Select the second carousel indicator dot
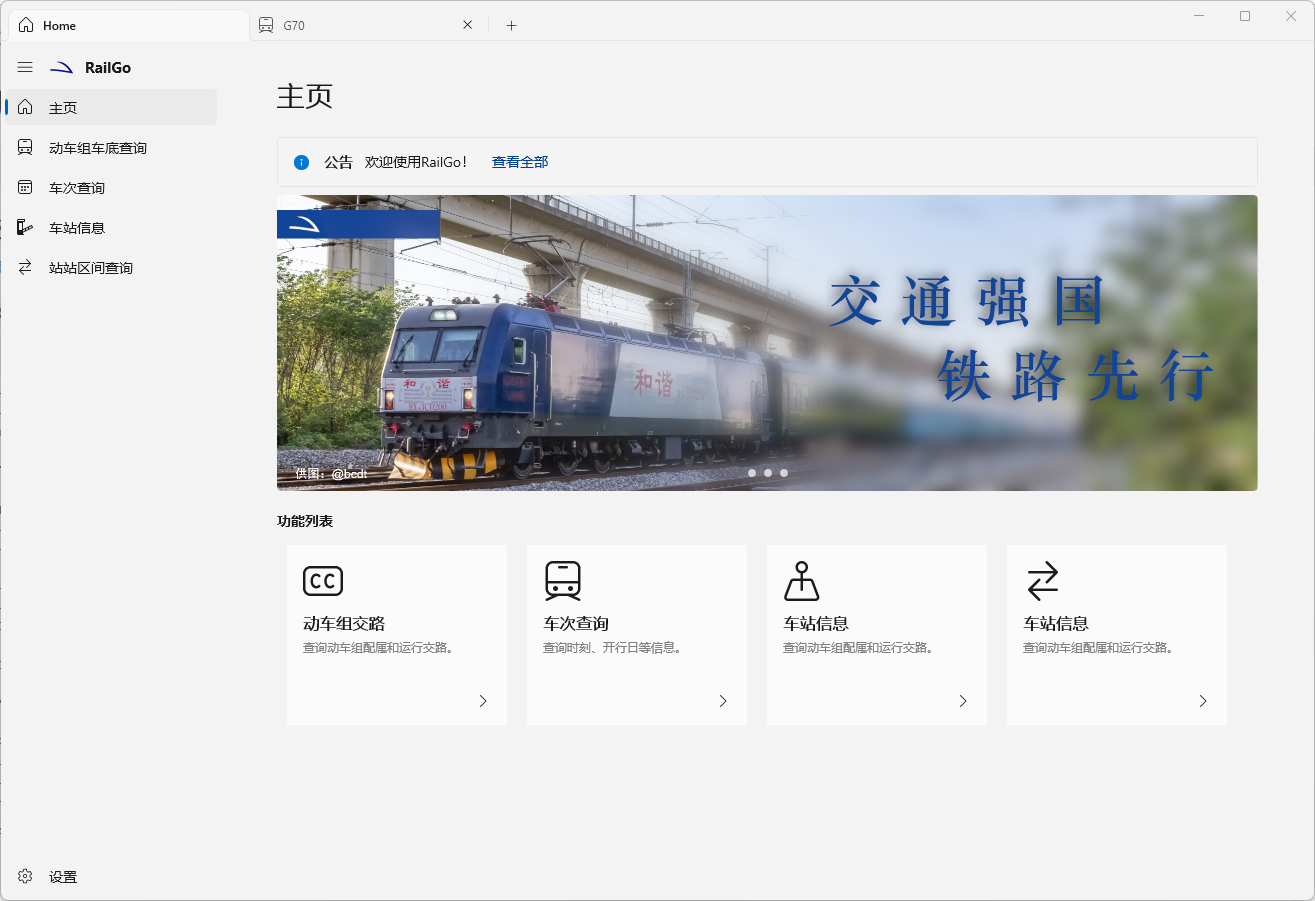 pyautogui.click(x=767, y=472)
